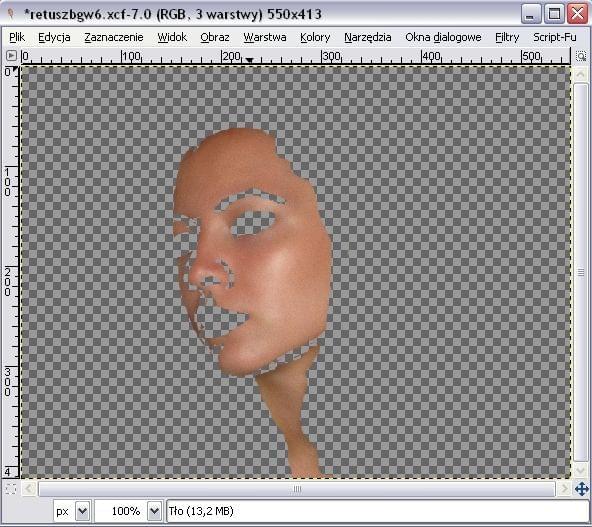Open the px unit dropdown
592x527 pixels.
click(82, 512)
